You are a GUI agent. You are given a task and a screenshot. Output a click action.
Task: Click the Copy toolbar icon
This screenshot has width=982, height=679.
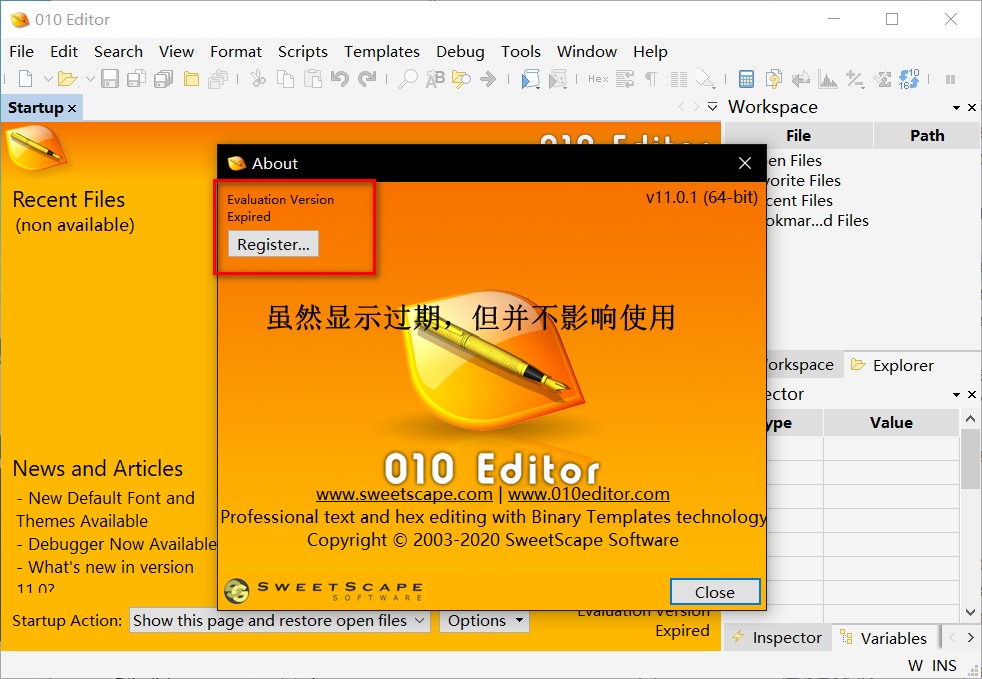pos(286,79)
